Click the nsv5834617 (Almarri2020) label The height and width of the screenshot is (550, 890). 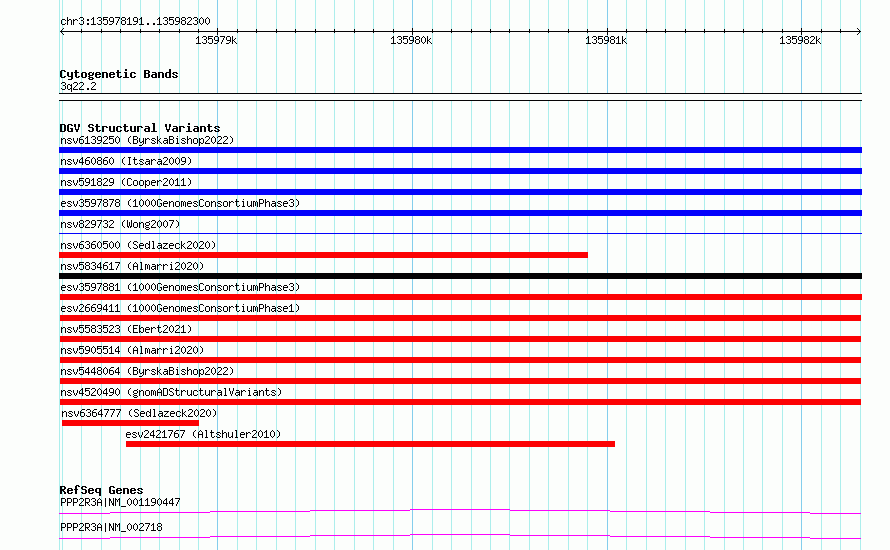tap(132, 266)
